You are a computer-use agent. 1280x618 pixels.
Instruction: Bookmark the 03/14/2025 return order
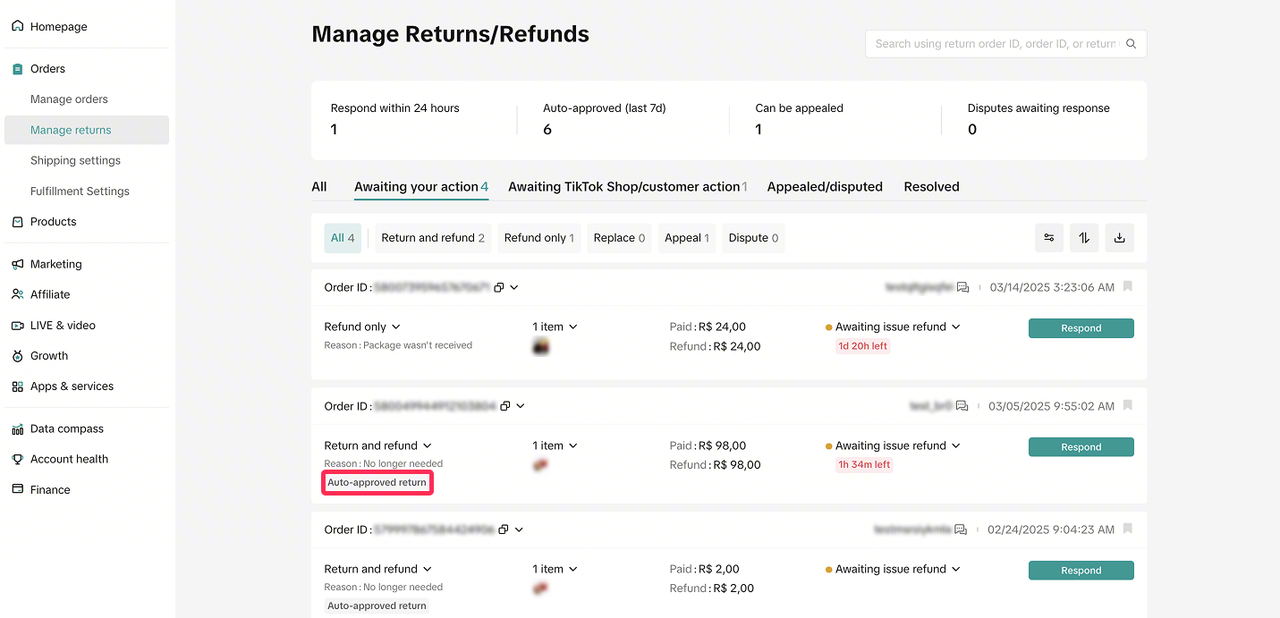click(x=1128, y=287)
